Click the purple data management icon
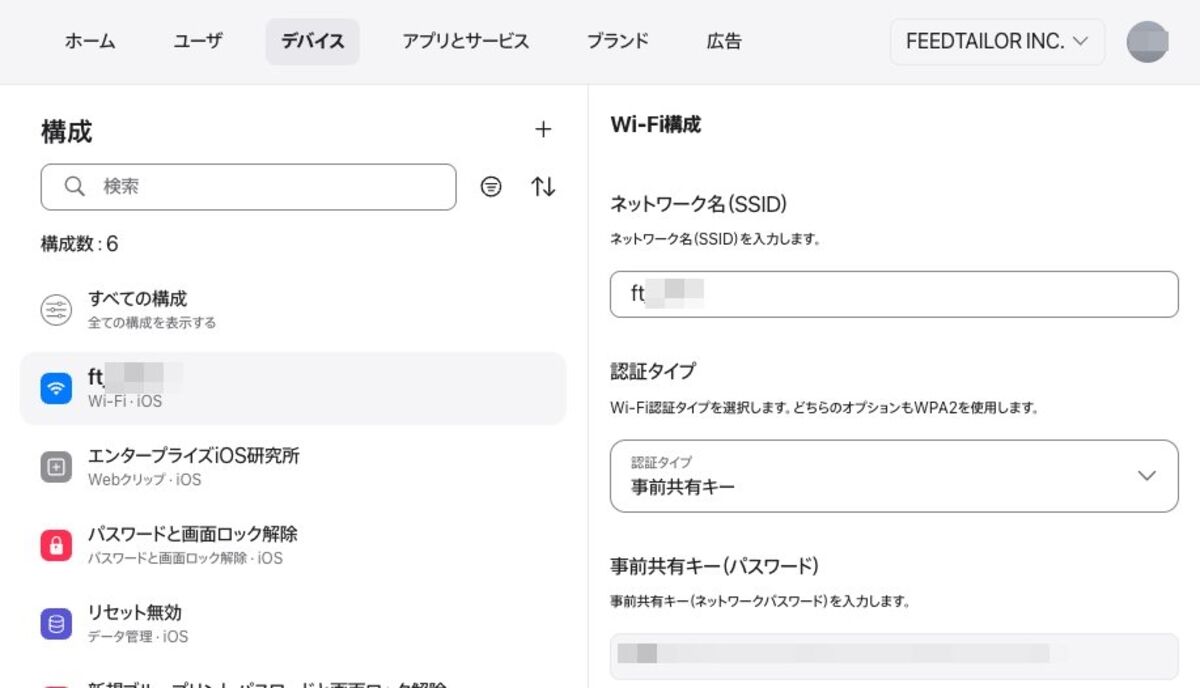 (56, 624)
